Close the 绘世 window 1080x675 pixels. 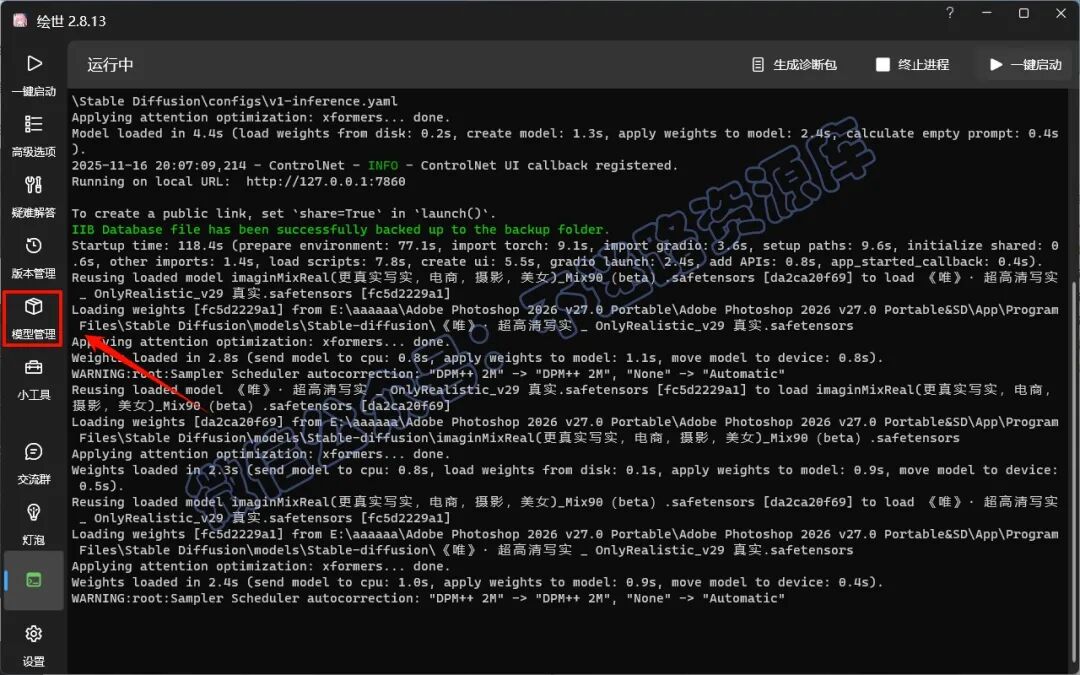(1061, 13)
